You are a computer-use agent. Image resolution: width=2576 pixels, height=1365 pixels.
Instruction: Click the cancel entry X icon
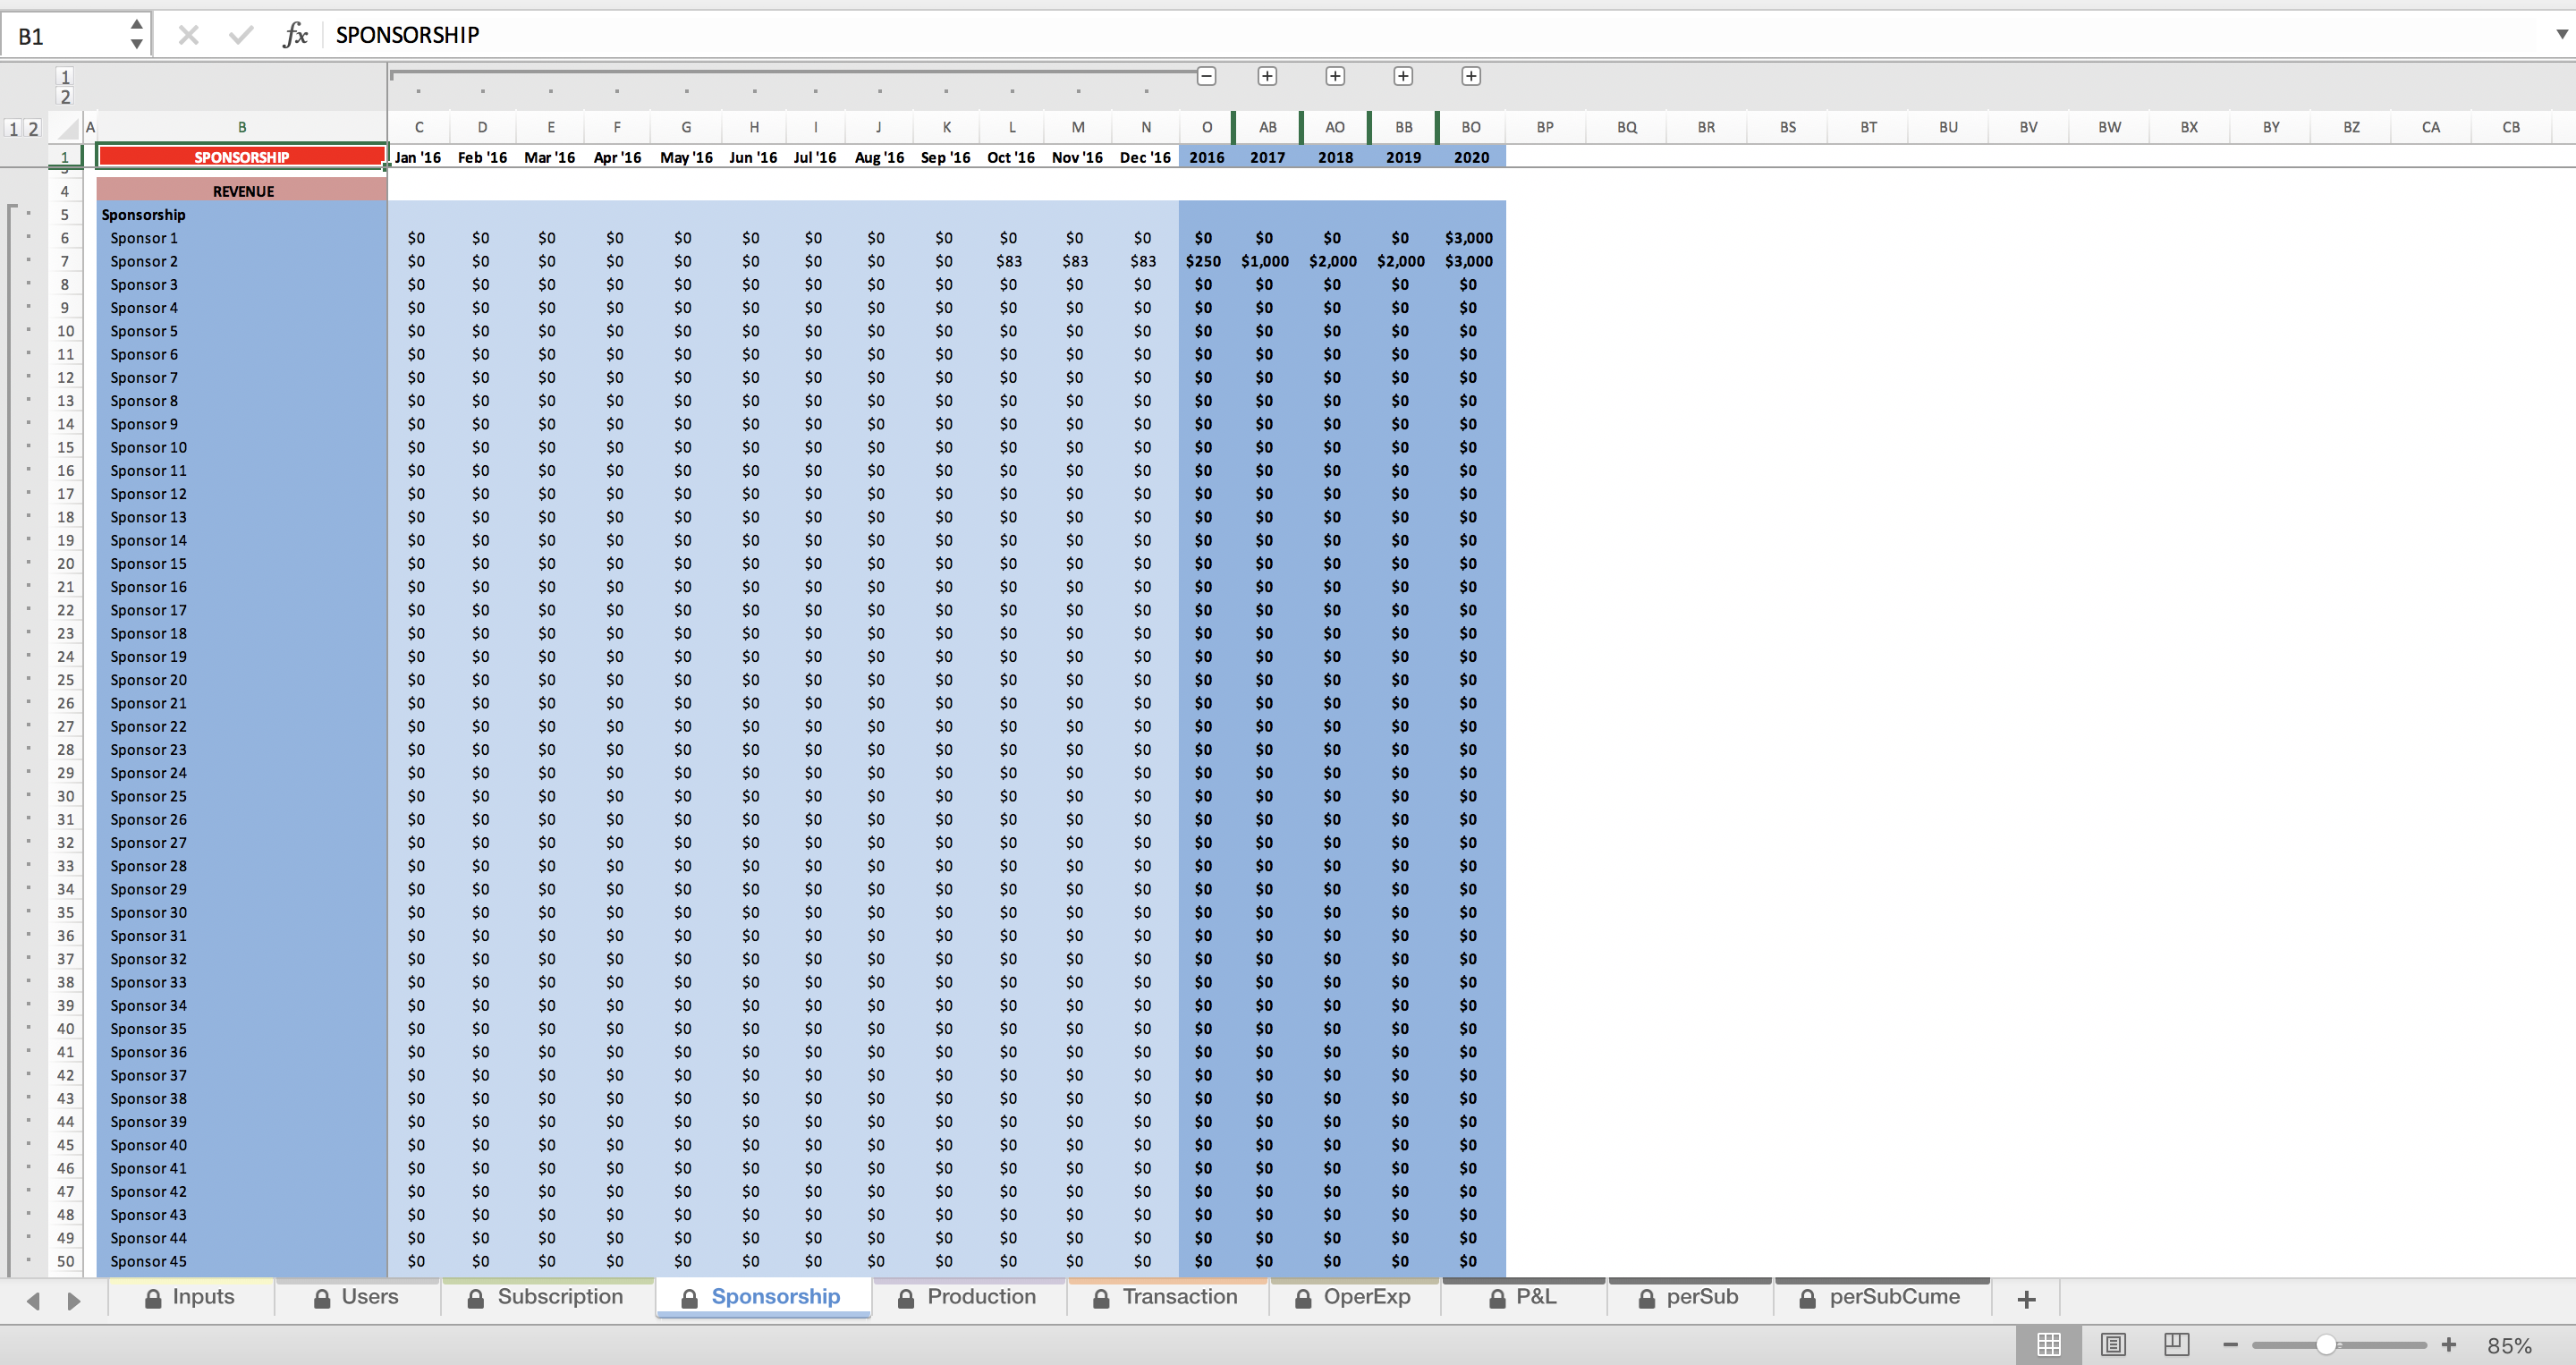click(188, 36)
